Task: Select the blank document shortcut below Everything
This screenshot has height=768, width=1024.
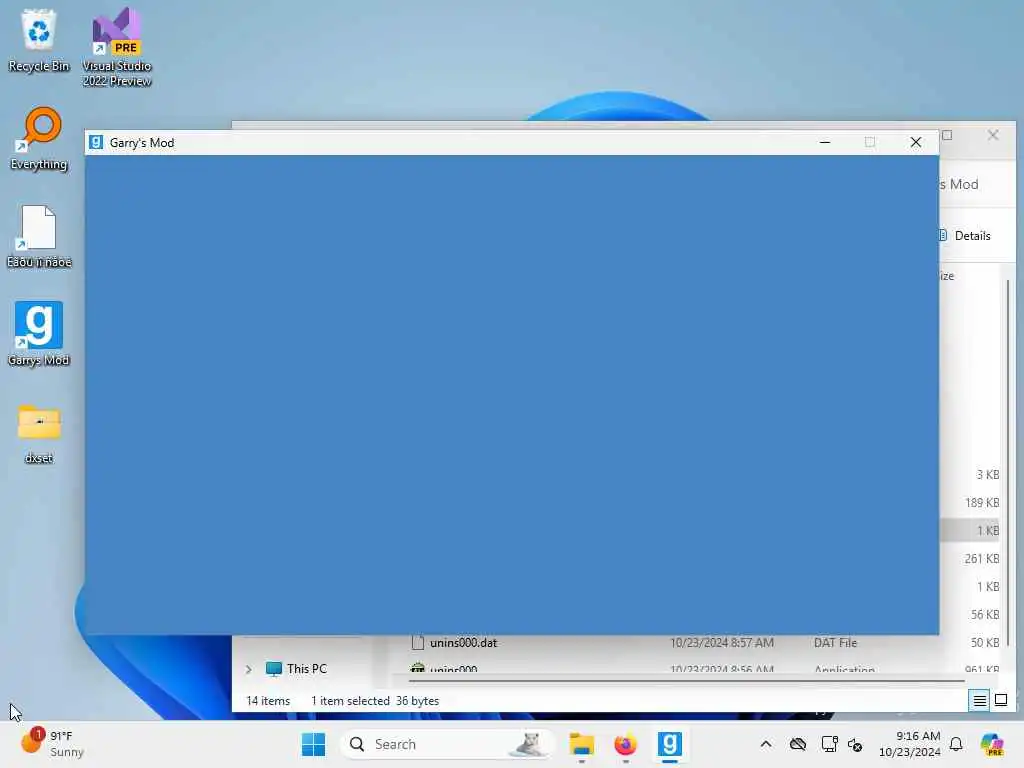Action: point(39,236)
